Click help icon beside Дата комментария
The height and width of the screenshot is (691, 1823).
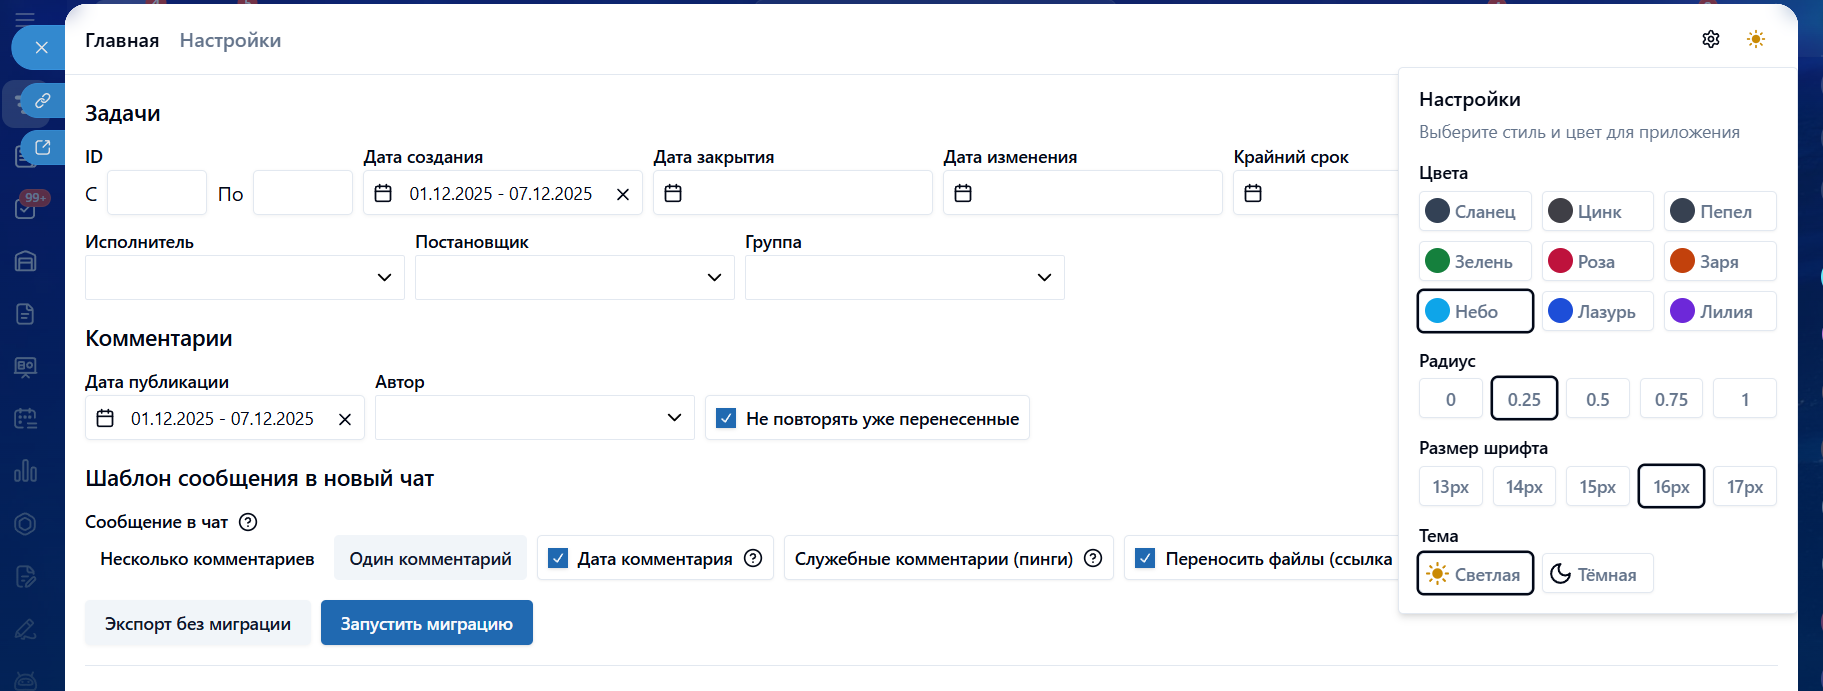[x=753, y=558]
